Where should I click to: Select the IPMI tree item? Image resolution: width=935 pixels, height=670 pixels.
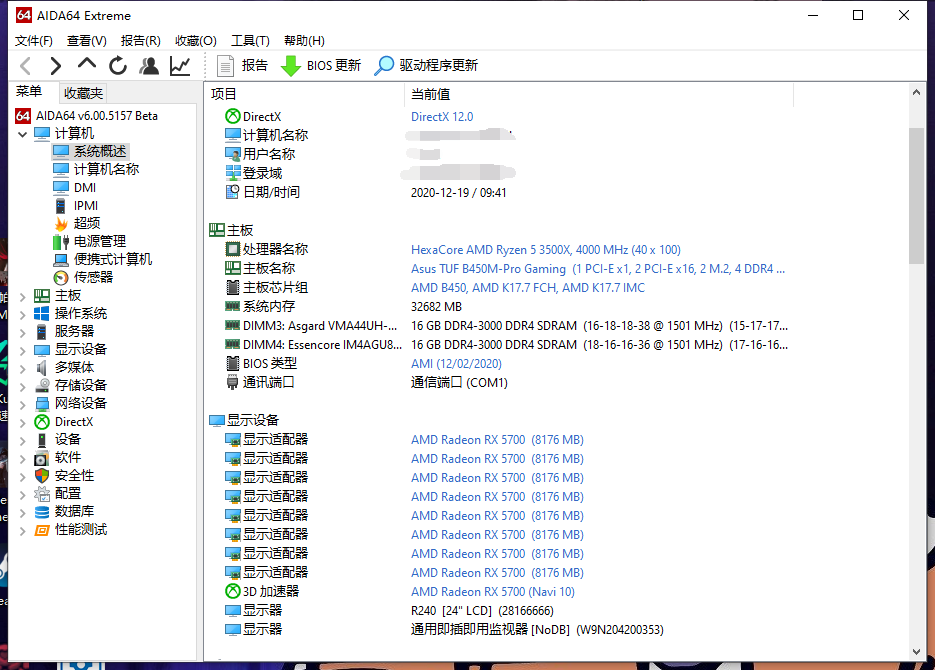tap(86, 206)
